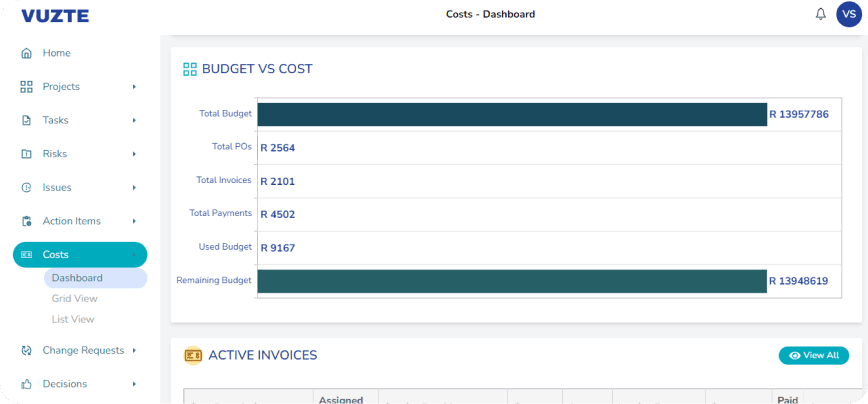
Task: Click the Remaining Budget axis label
Action: tap(214, 280)
